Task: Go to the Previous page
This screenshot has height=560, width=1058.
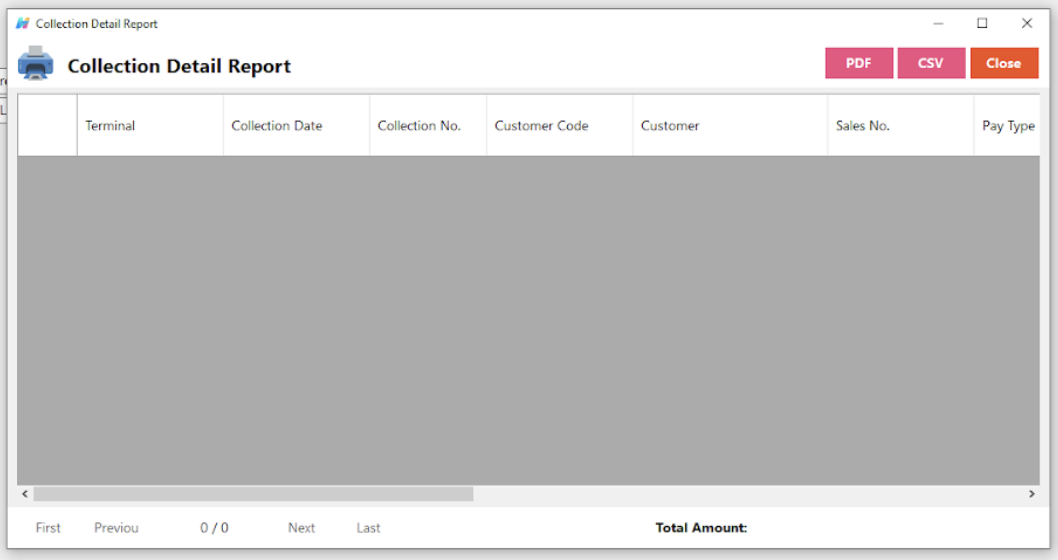Action: point(116,528)
